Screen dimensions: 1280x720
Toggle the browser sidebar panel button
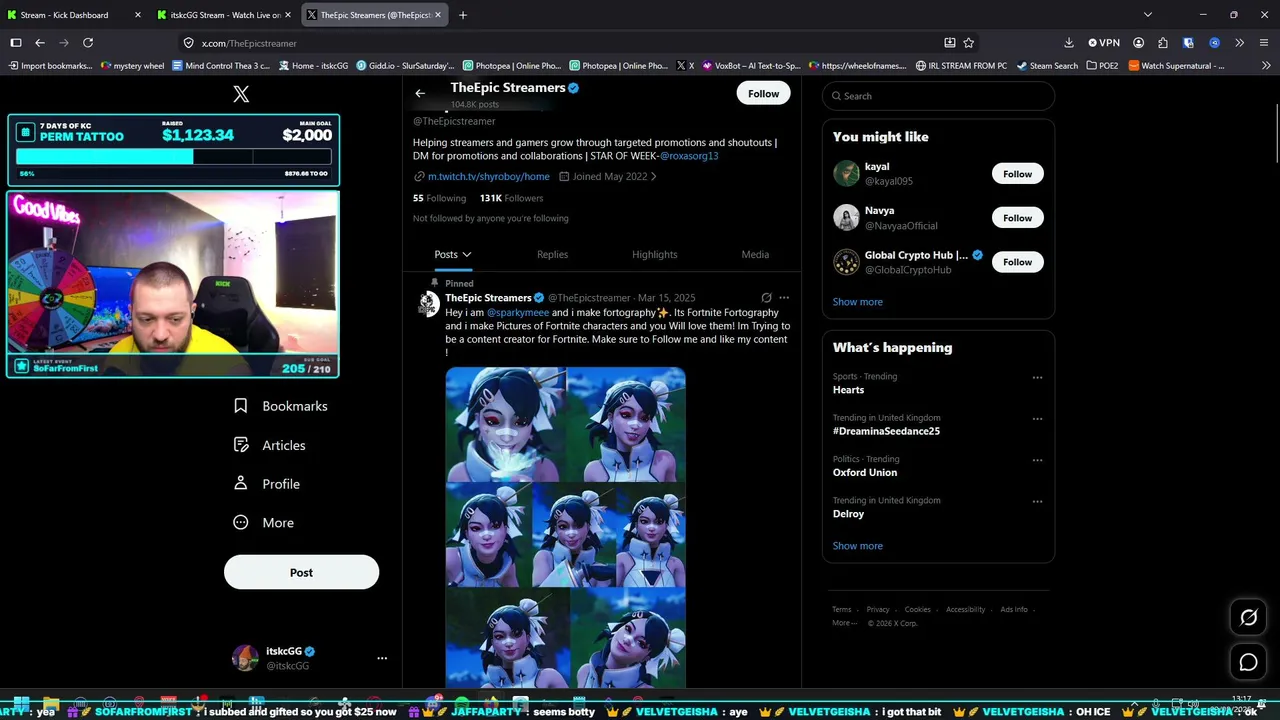(x=16, y=43)
